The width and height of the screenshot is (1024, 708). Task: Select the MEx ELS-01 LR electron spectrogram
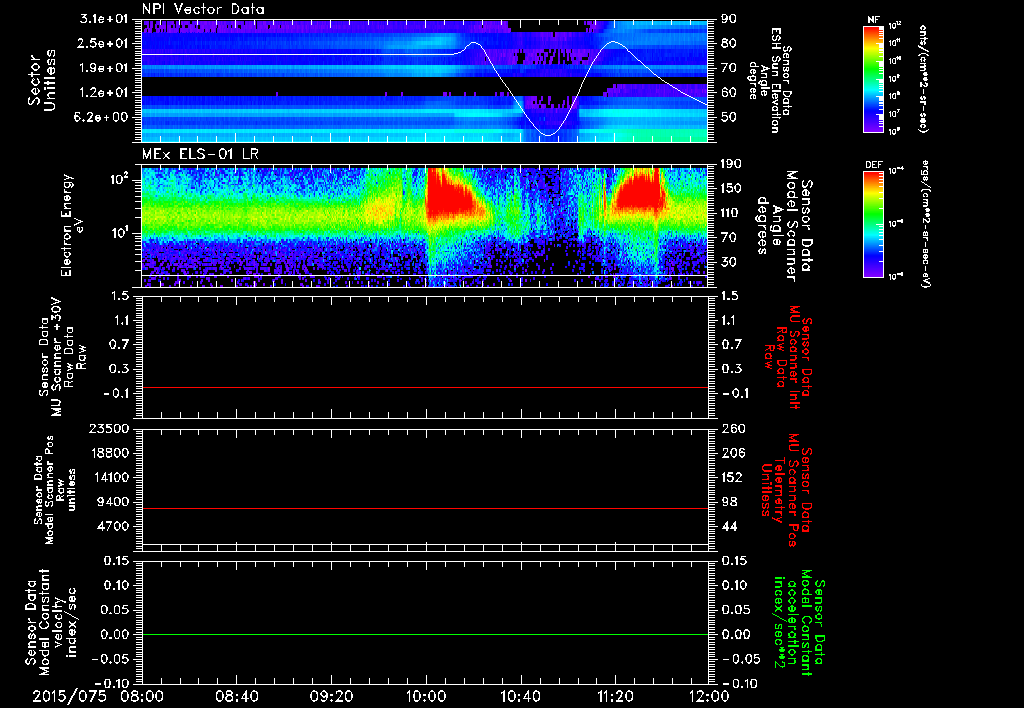point(424,226)
